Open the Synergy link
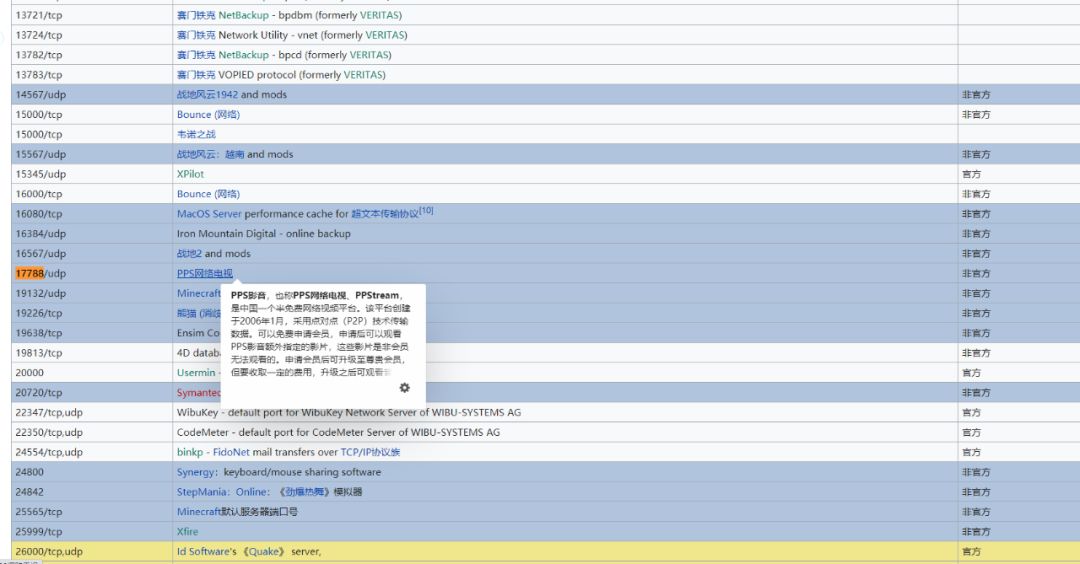This screenshot has height=564, width=1080. click(x=196, y=472)
